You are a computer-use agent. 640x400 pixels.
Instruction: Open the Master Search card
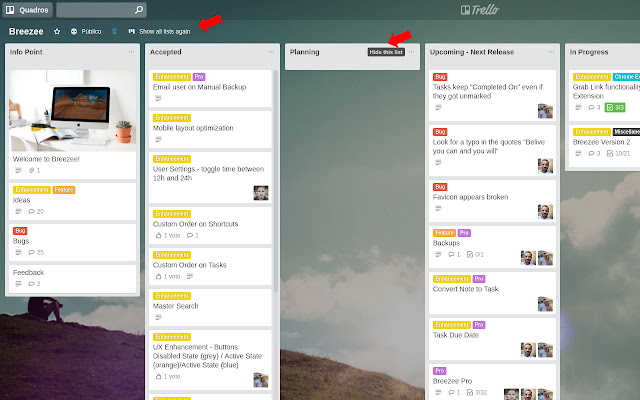coord(210,307)
